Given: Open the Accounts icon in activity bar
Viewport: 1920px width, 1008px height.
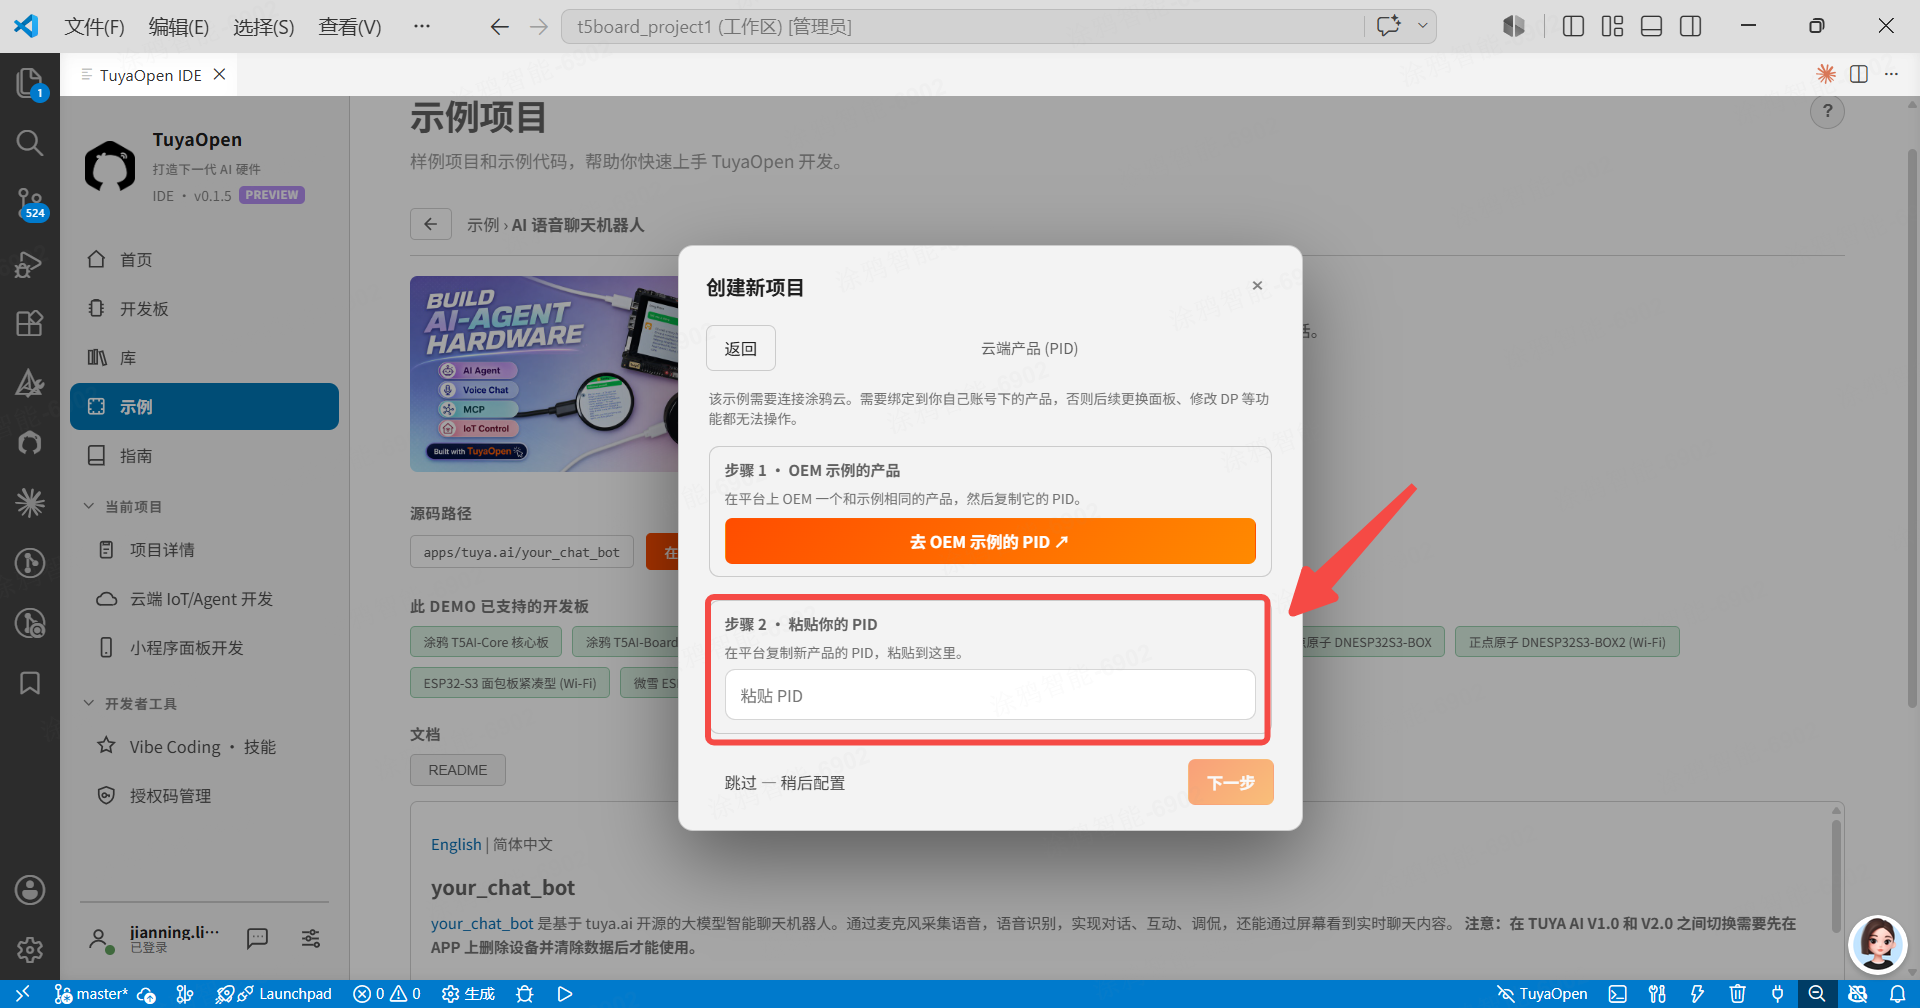Looking at the screenshot, I should coord(30,890).
